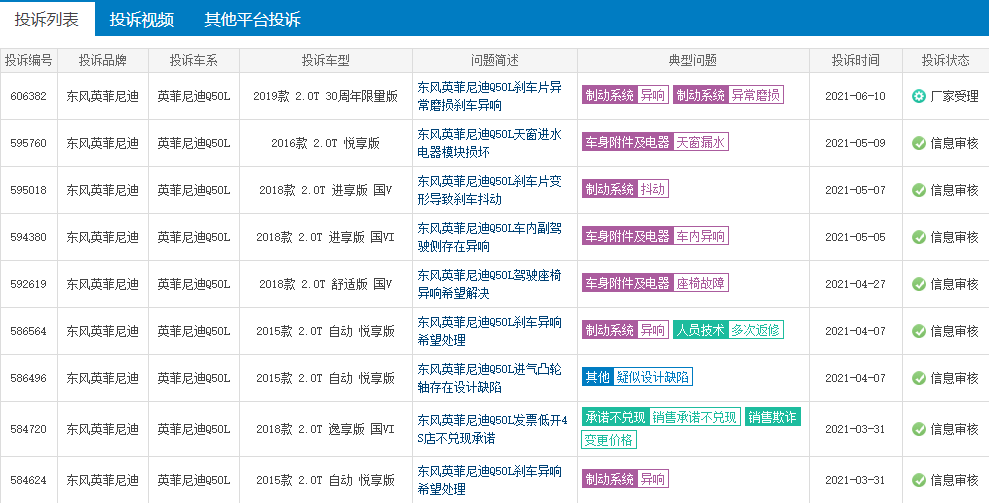Open the 其他平台投诉 tab
Viewport: 989px width, 503px height.
252,20
